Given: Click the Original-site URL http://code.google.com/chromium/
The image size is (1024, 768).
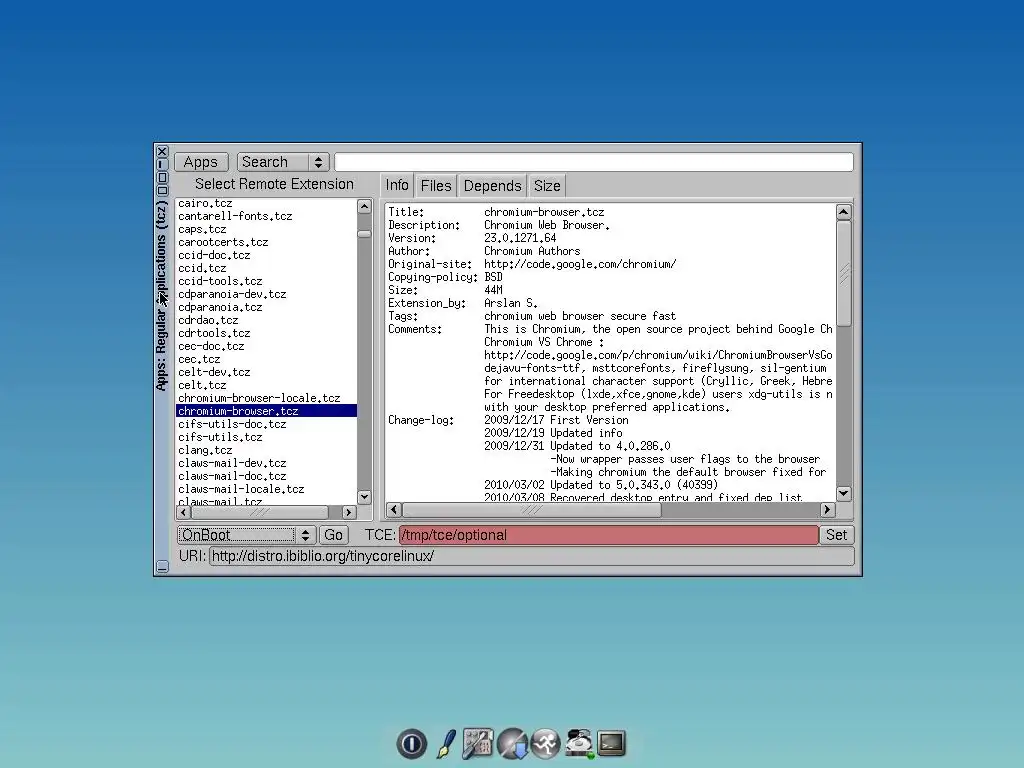Looking at the screenshot, I should coord(580,264).
